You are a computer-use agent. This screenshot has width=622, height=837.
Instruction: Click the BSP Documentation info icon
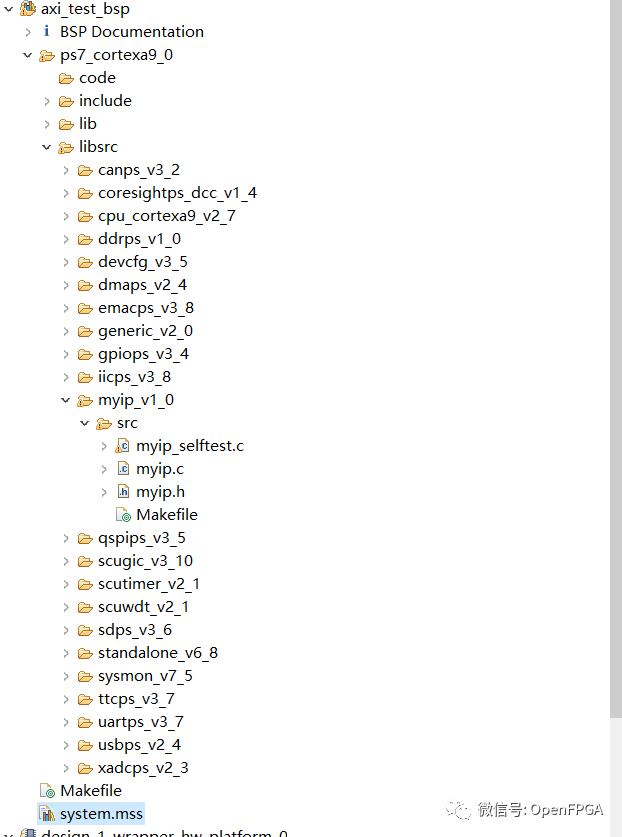coord(46,32)
